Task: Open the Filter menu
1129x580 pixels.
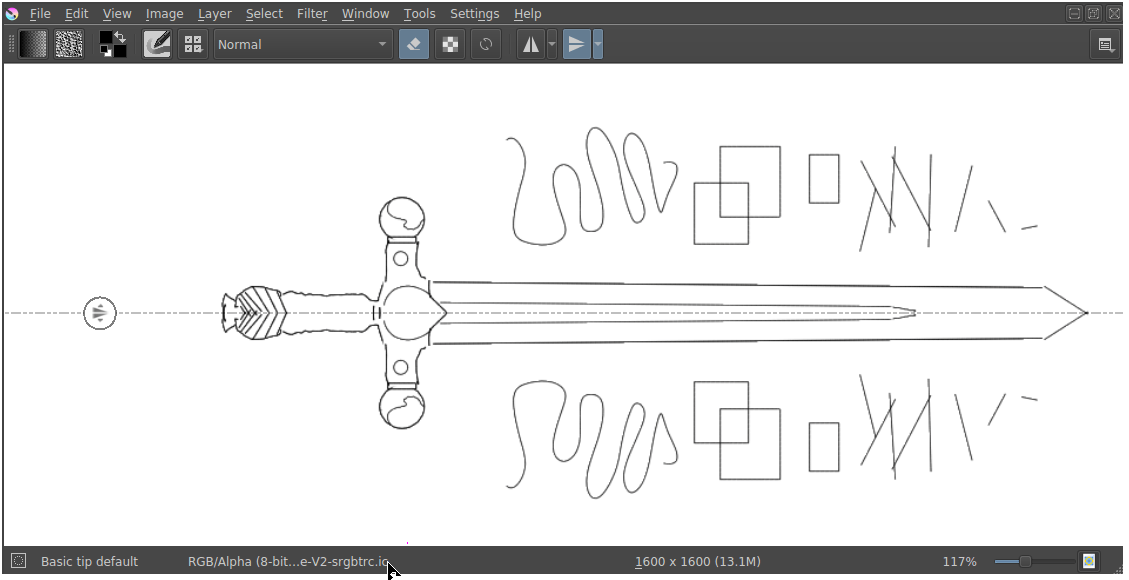Action: click(x=311, y=13)
